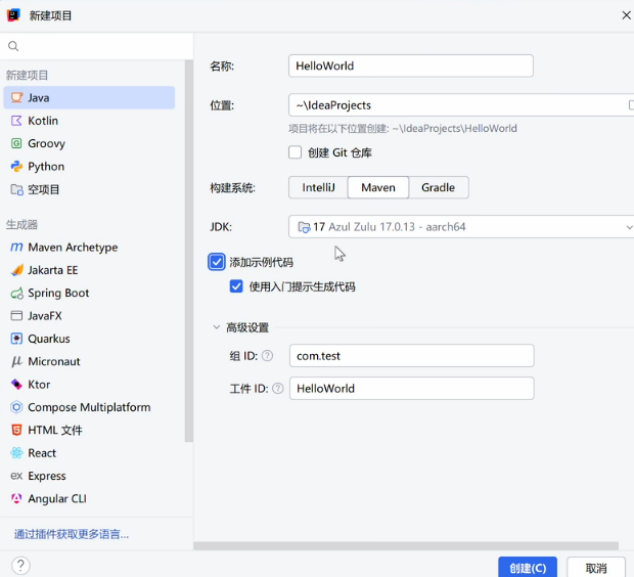The width and height of the screenshot is (634, 577).
Task: Click the Python icon
Action: coord(17,166)
